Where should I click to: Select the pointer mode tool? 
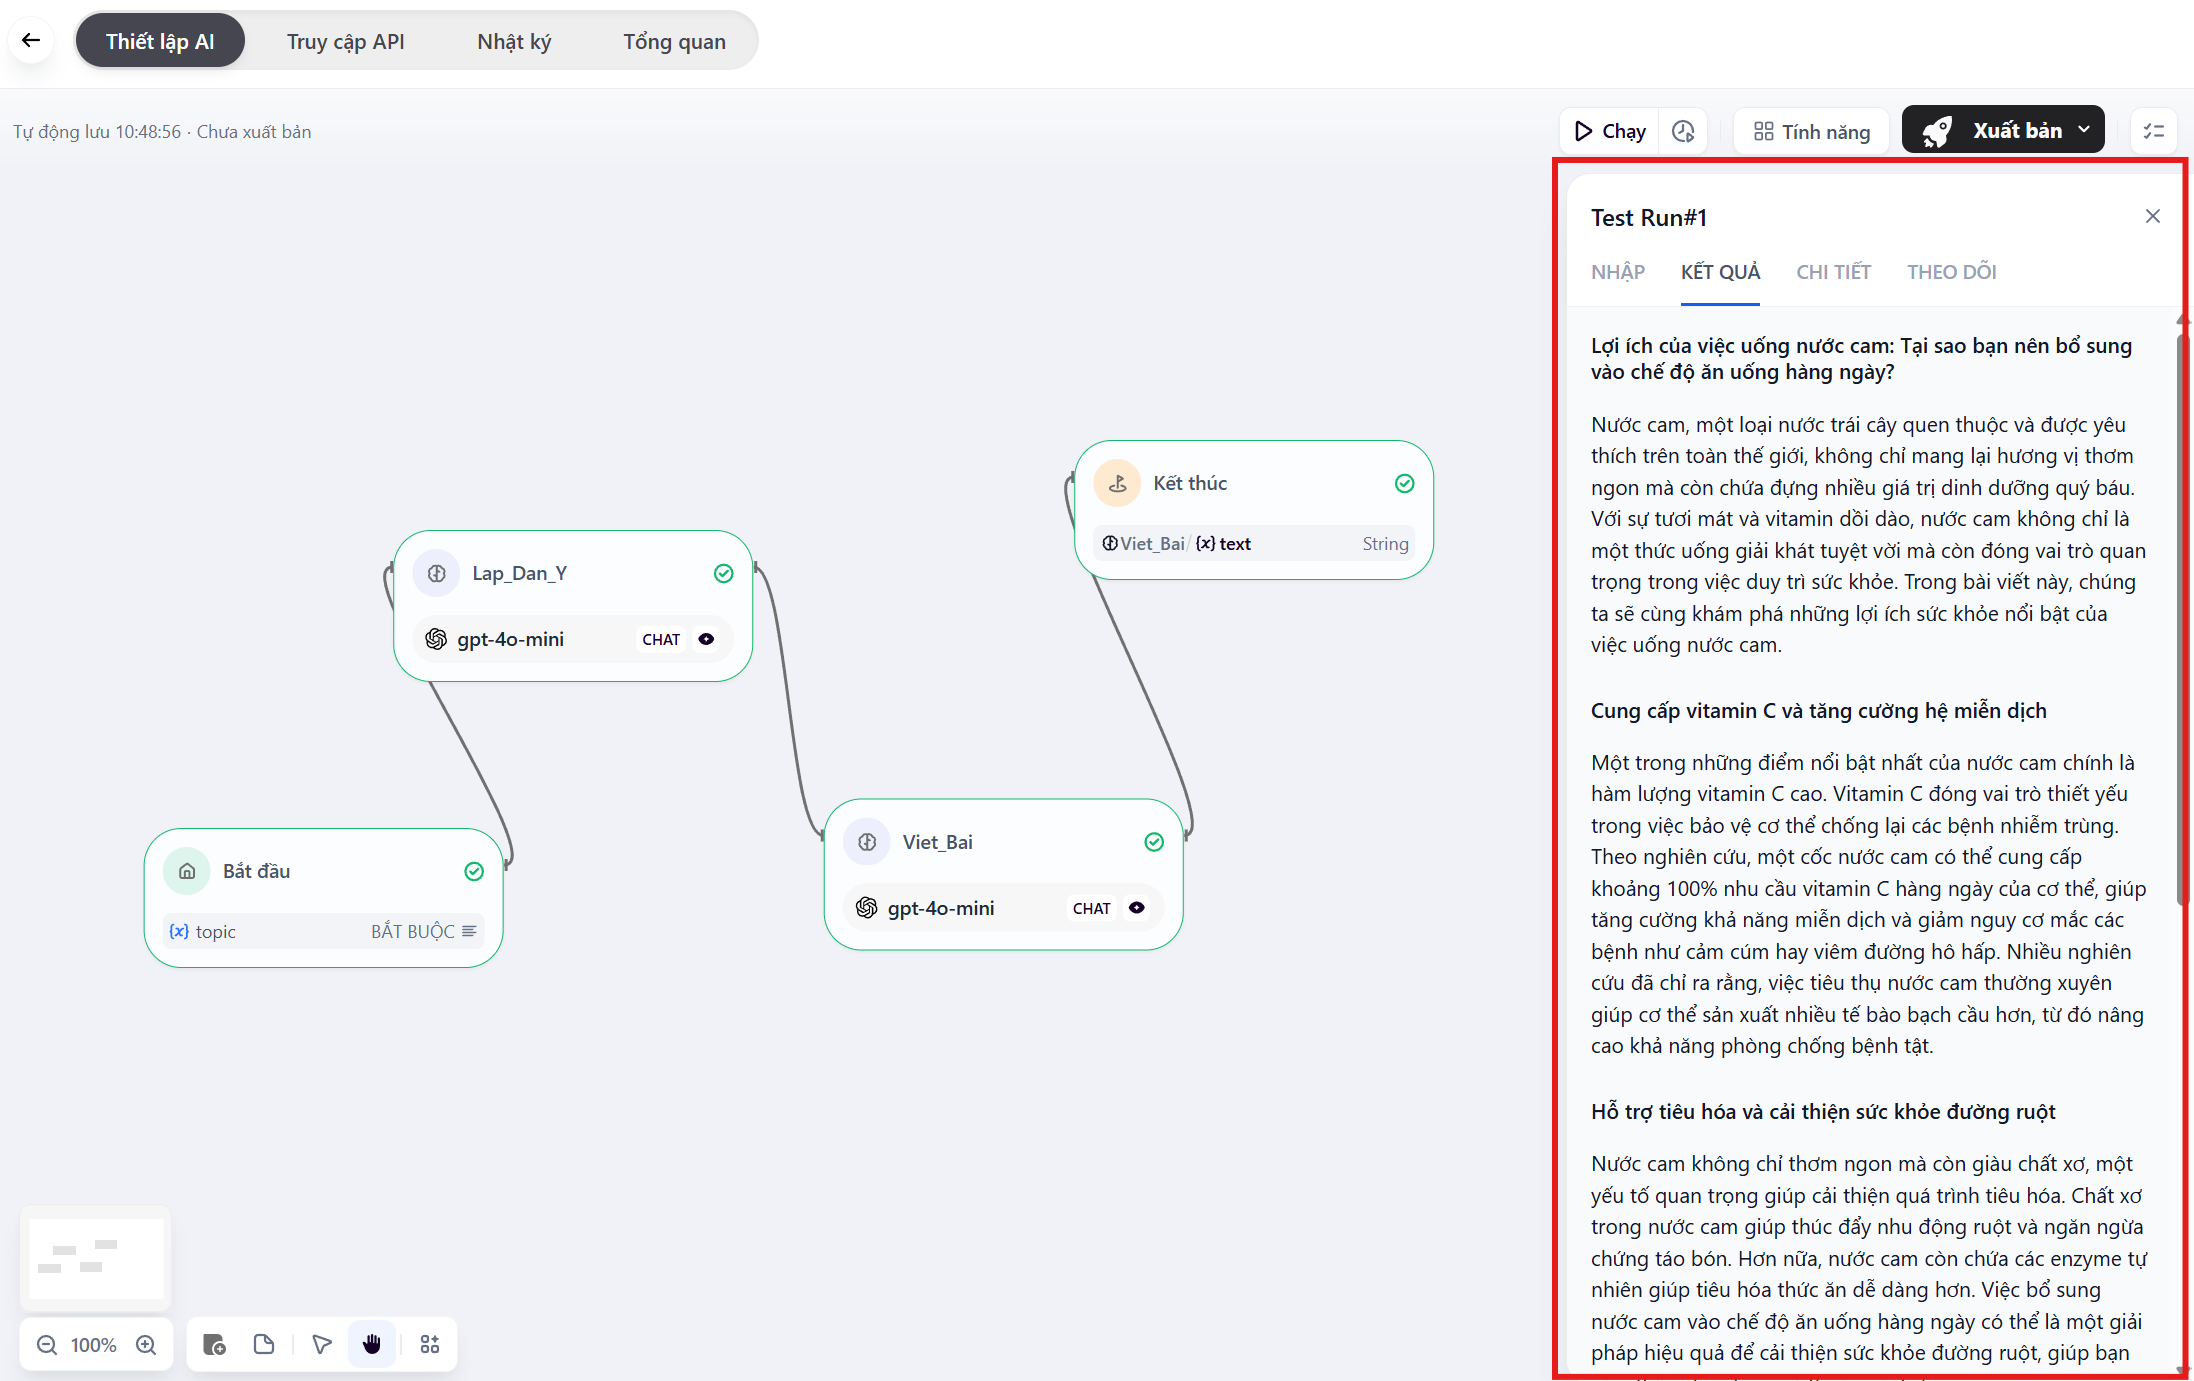tap(322, 1345)
